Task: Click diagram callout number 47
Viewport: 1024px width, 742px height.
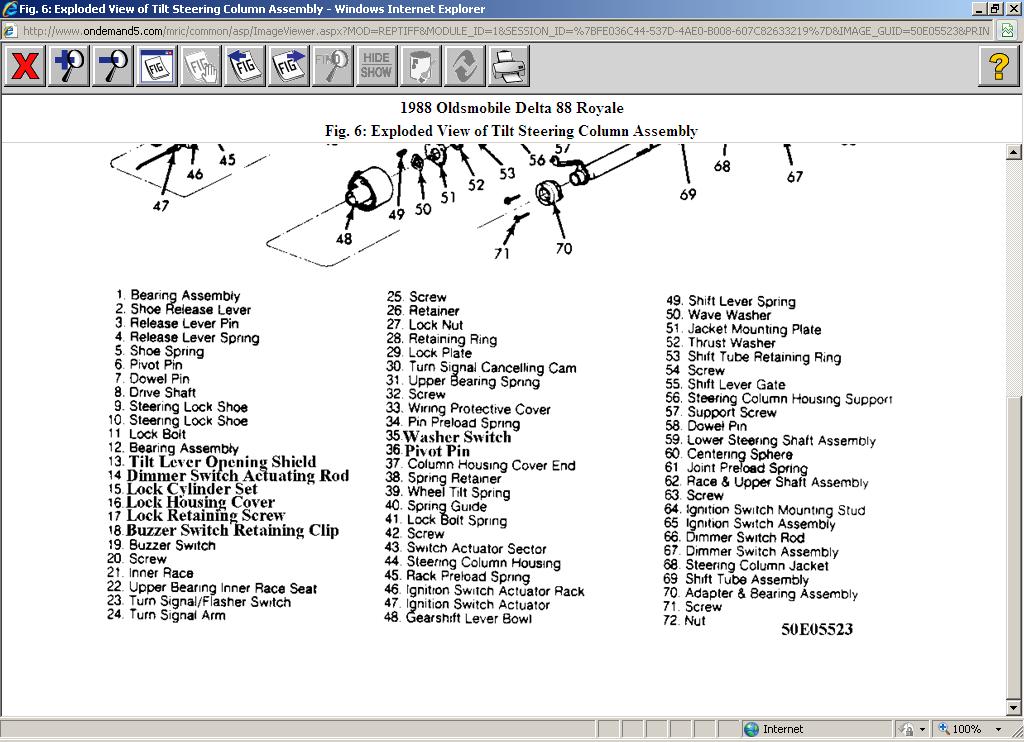Action: tap(161, 206)
